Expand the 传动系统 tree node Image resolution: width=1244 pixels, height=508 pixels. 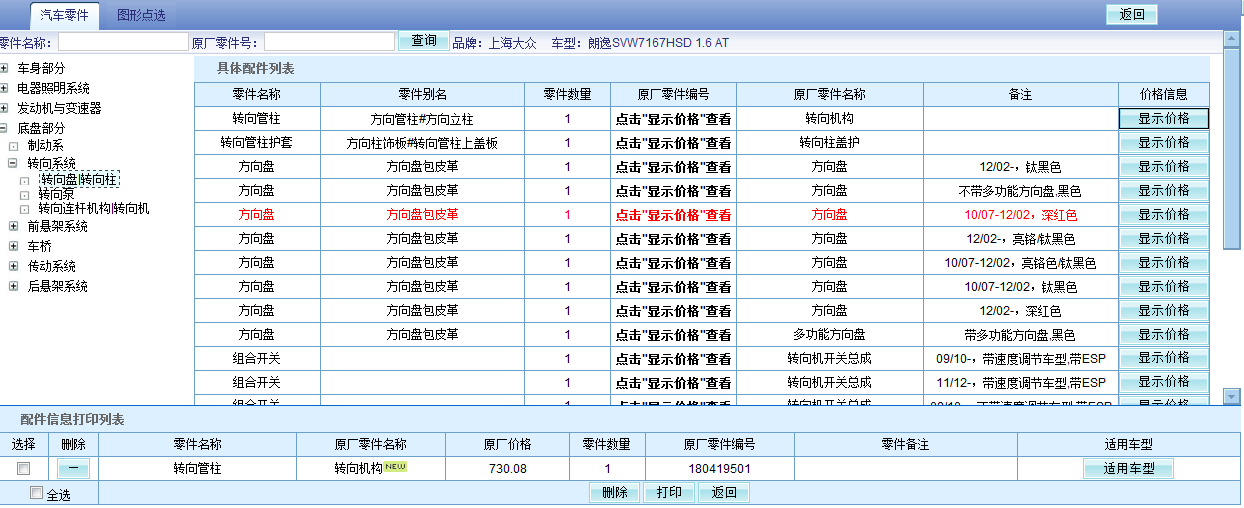14,266
